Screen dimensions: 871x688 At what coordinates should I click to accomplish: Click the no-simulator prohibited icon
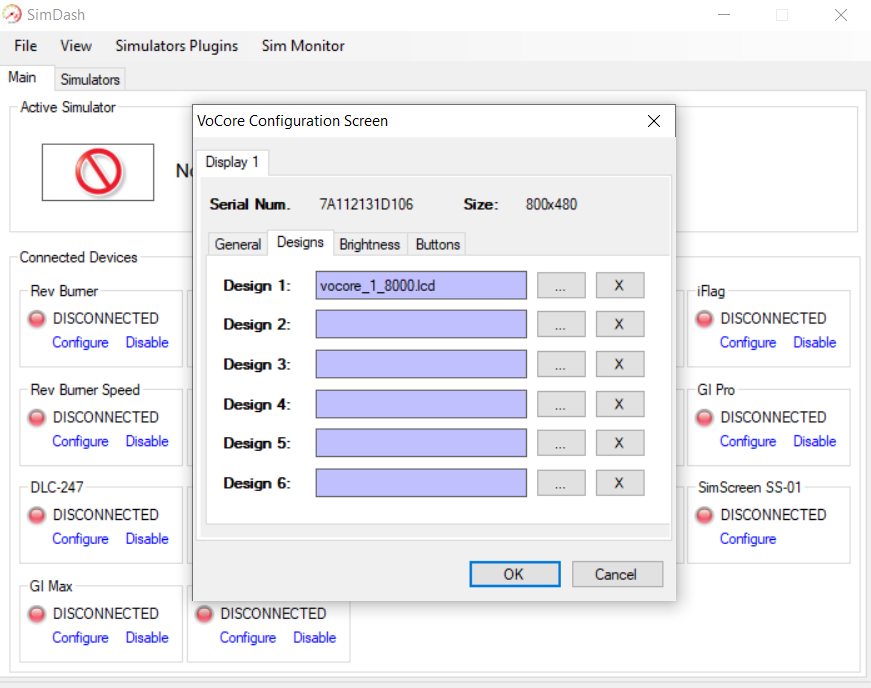[x=98, y=172]
